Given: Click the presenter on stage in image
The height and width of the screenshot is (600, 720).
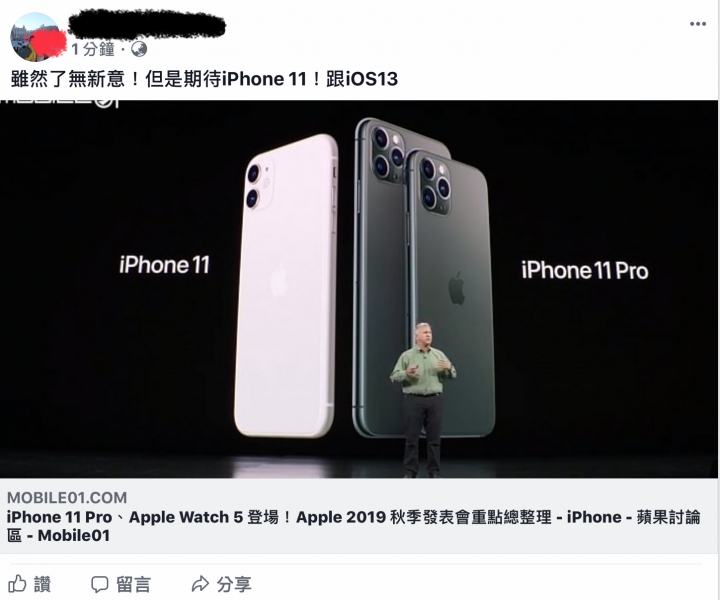Looking at the screenshot, I should [x=422, y=399].
